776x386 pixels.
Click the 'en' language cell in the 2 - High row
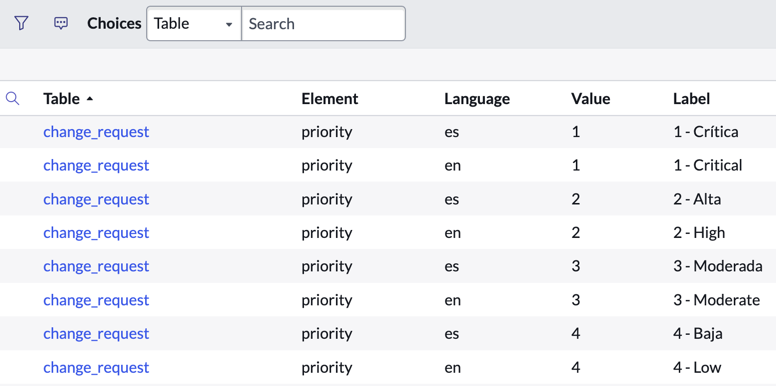click(x=452, y=233)
